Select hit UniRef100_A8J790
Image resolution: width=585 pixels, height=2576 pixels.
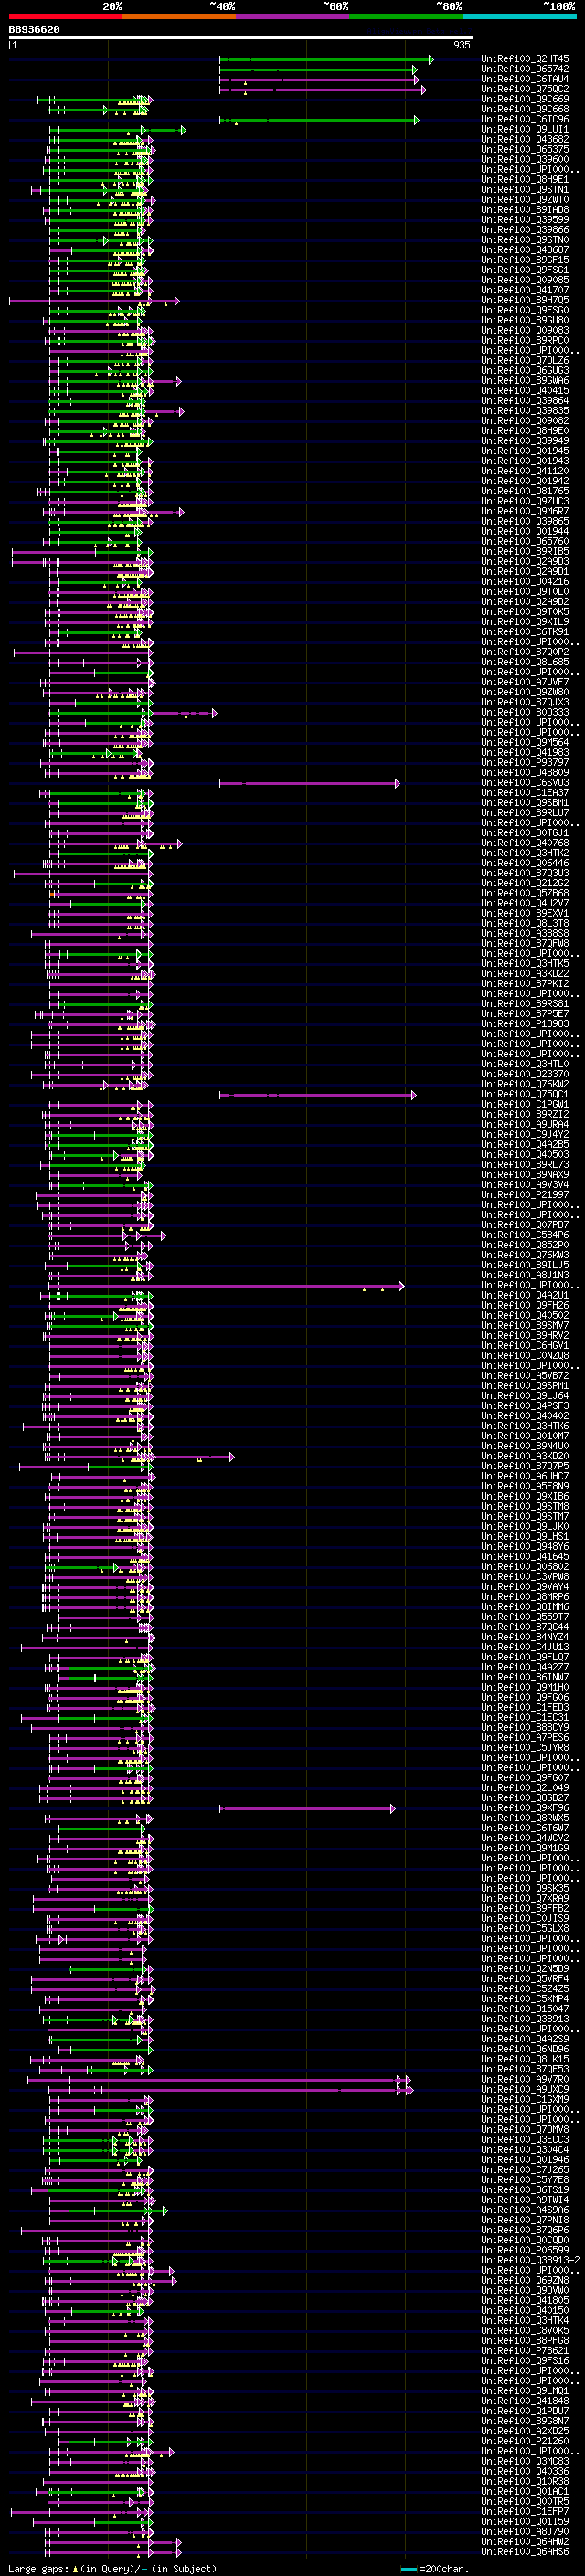click(x=525, y=2531)
